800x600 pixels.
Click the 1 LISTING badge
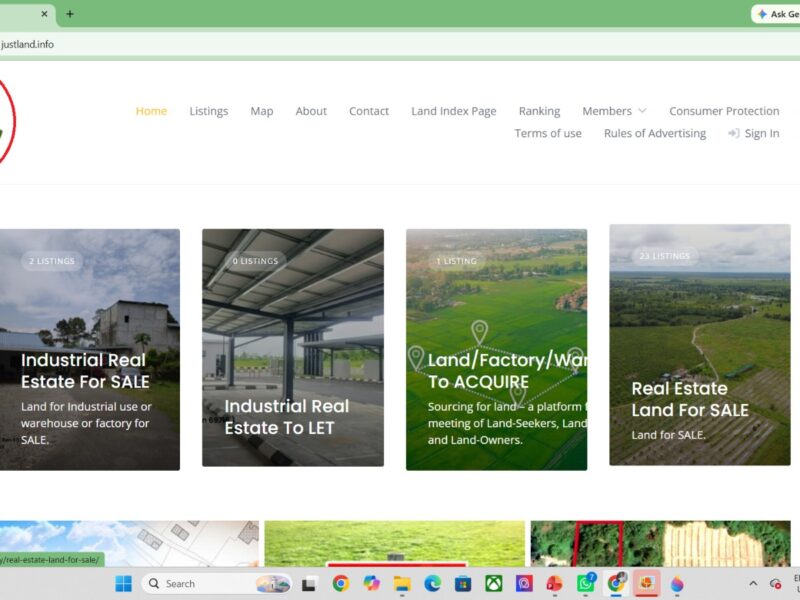(x=457, y=261)
